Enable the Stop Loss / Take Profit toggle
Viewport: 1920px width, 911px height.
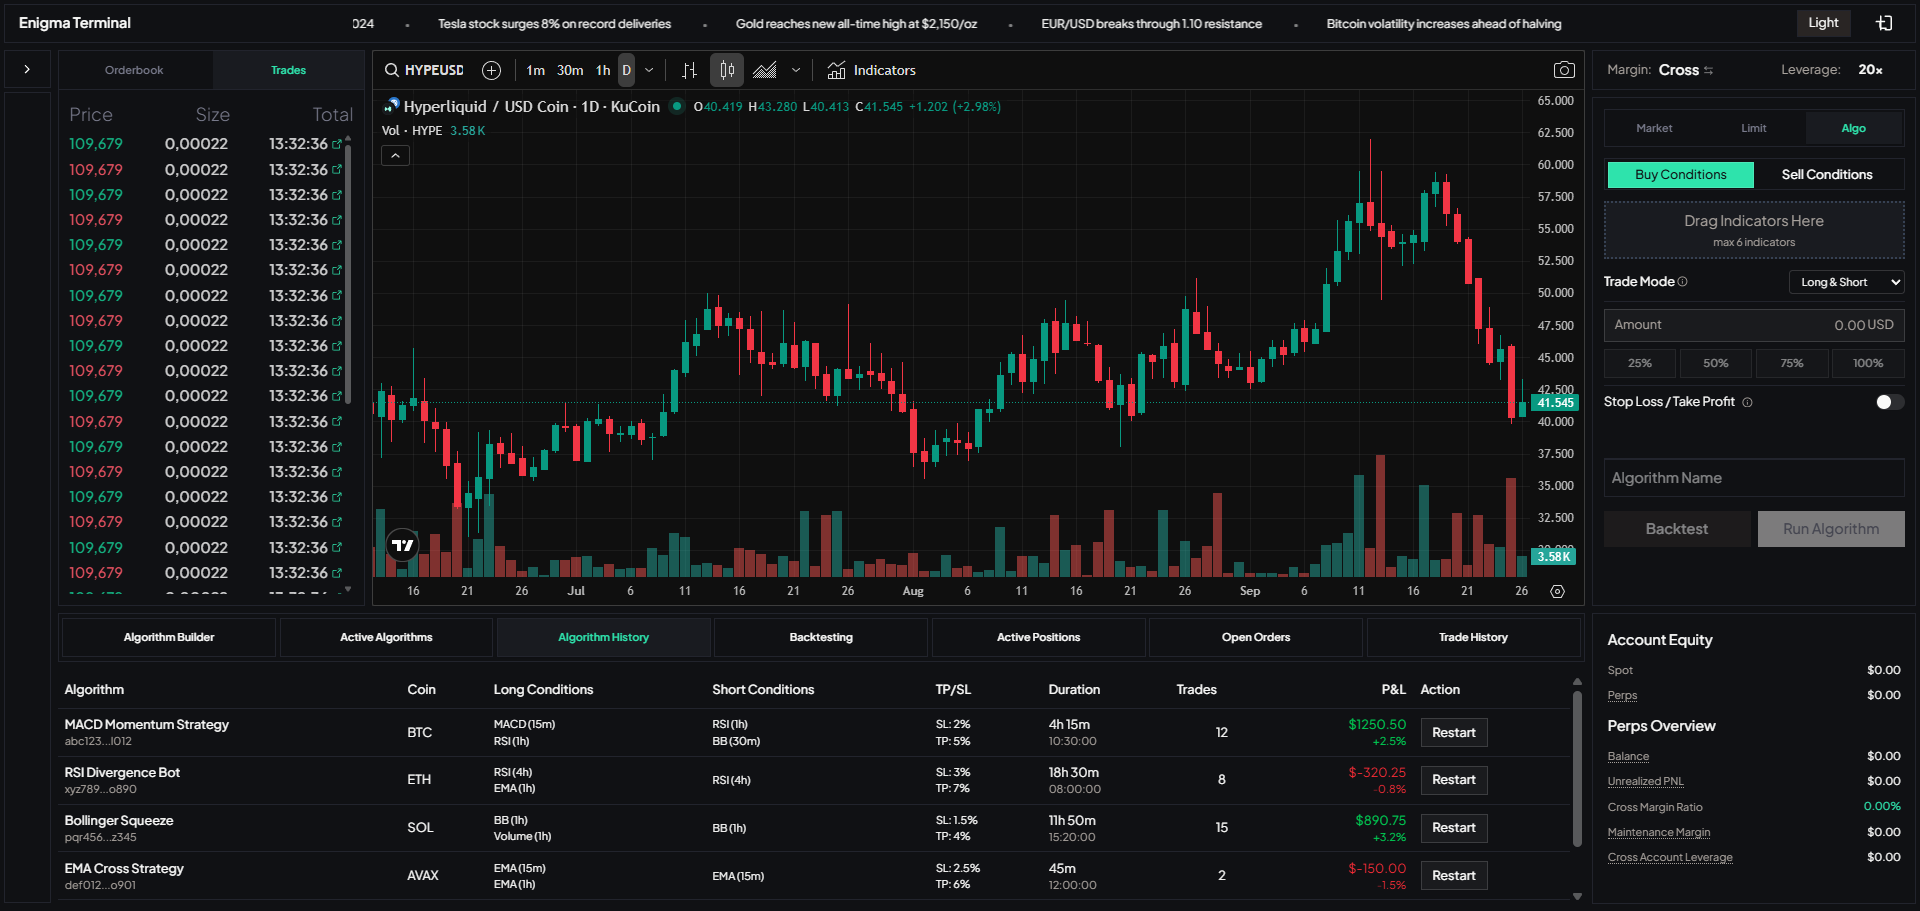click(x=1887, y=401)
